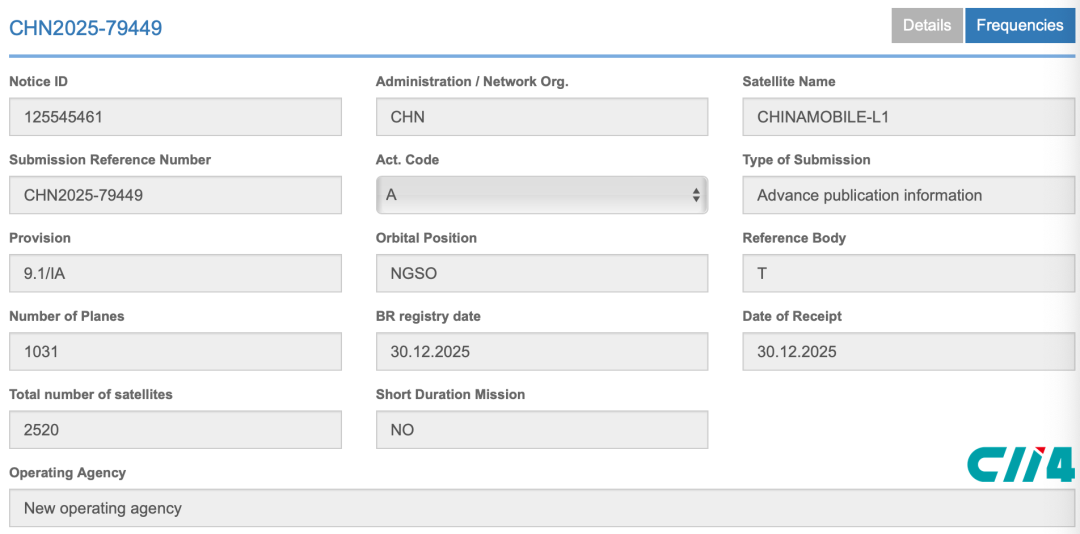This screenshot has width=1080, height=534.
Task: Focus the Submission Reference Number field
Action: [x=175, y=195]
